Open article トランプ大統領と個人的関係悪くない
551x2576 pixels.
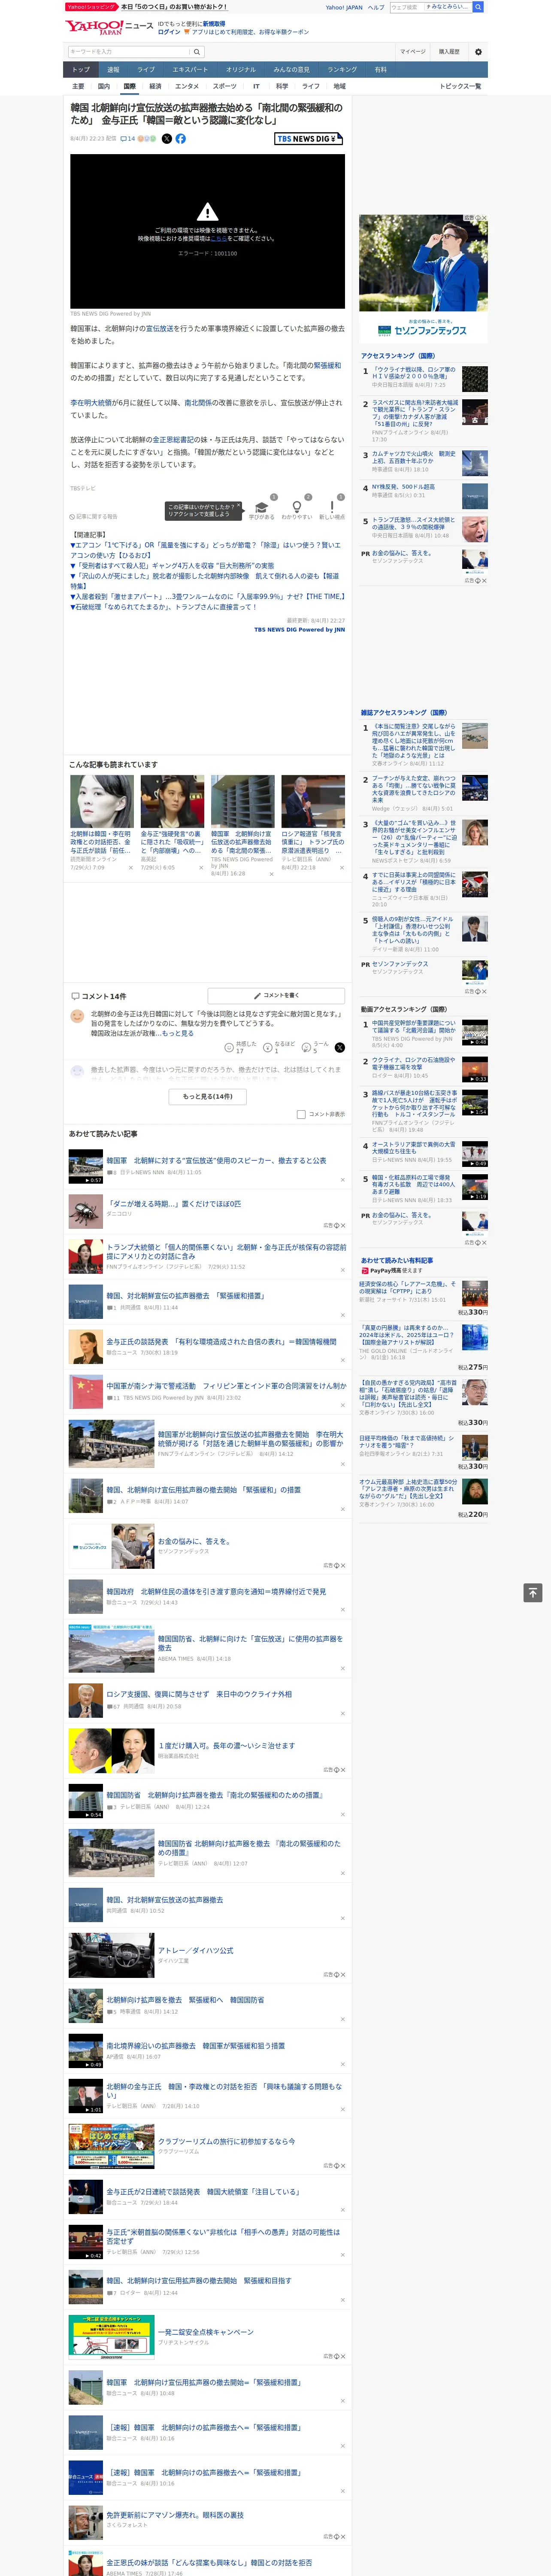(x=226, y=1251)
